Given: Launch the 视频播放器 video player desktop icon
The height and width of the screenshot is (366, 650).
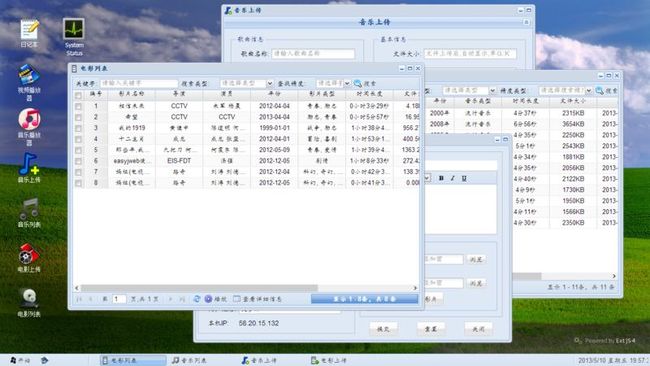Looking at the screenshot, I should (29, 82).
